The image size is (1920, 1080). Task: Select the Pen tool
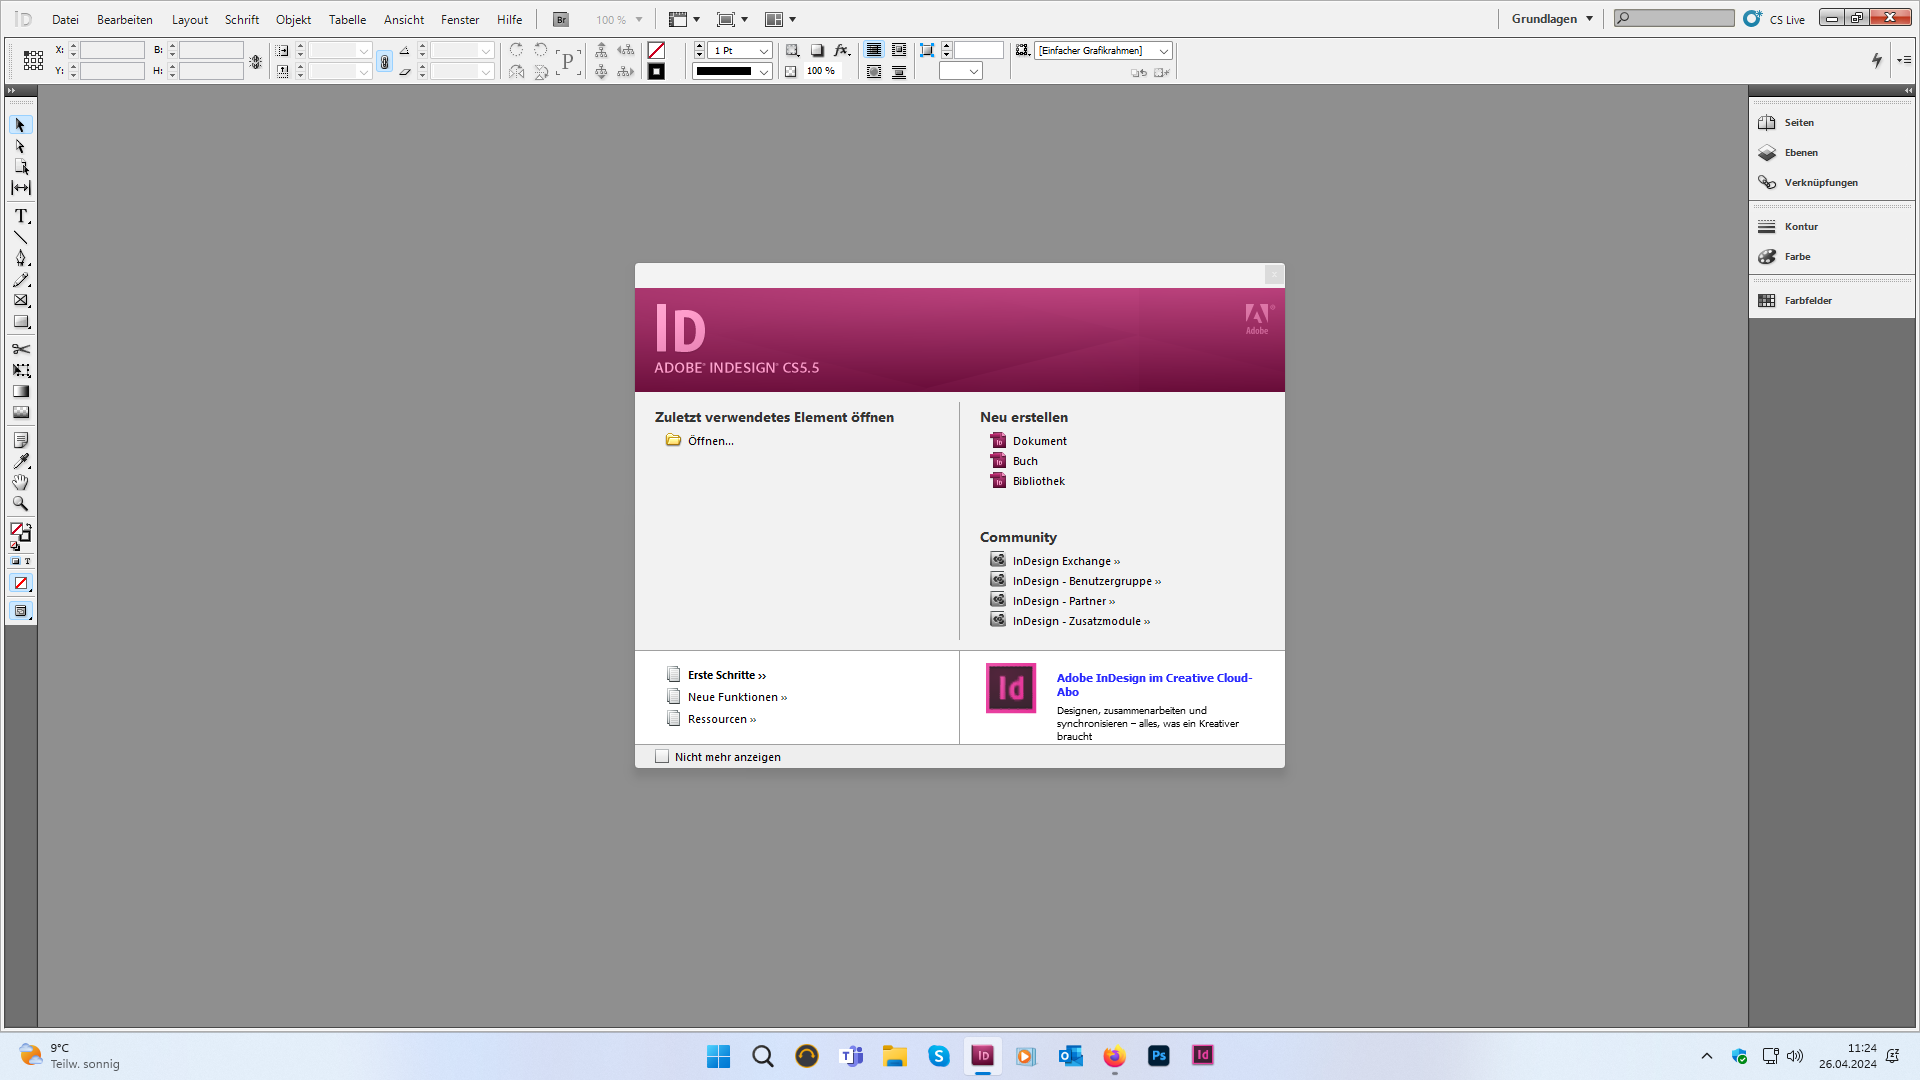point(20,258)
